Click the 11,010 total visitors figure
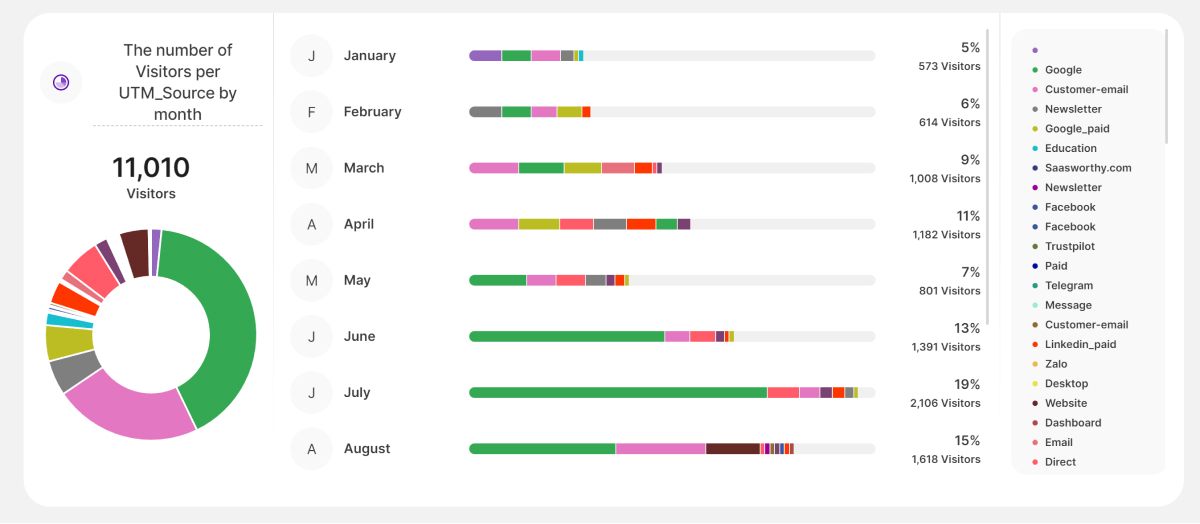1200x524 pixels. 151,168
